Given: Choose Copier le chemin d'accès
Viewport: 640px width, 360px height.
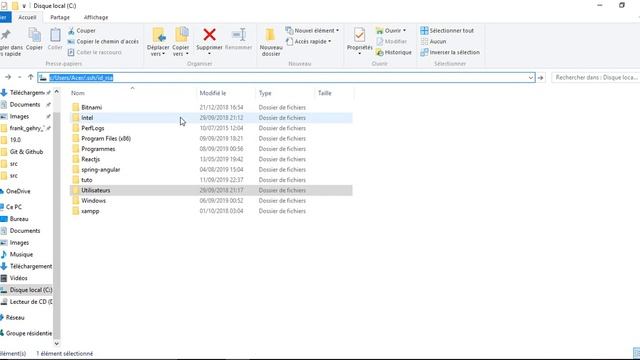Looking at the screenshot, I should pos(103,41).
